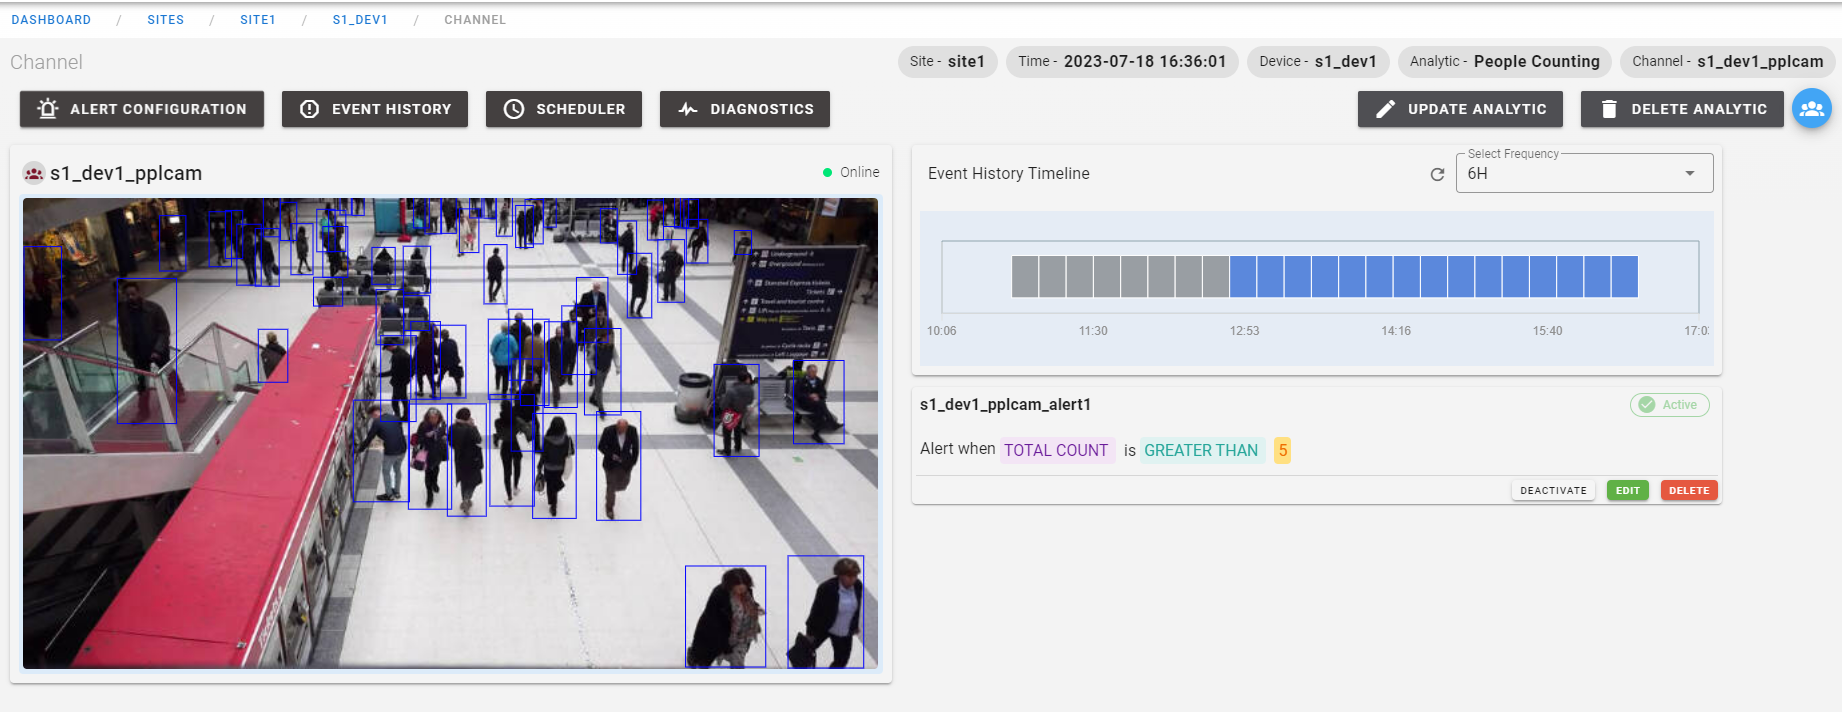Click the Update Analytic pencil icon
This screenshot has width=1842, height=712.
coord(1385,109)
